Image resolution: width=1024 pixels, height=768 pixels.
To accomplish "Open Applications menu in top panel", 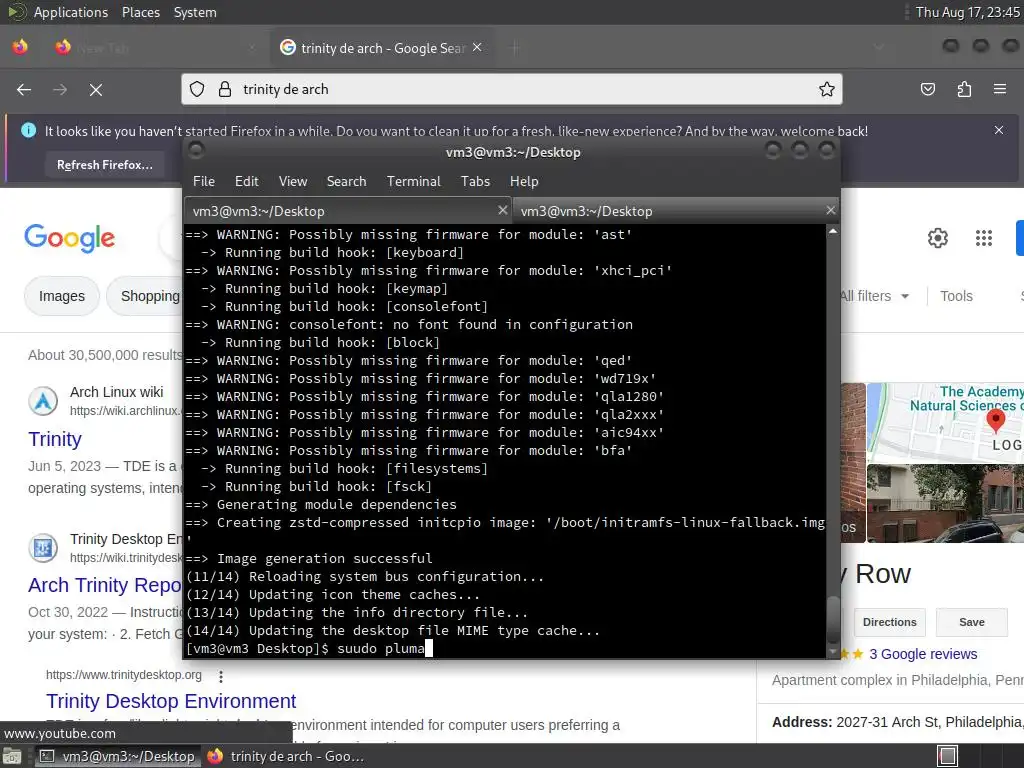I will pyautogui.click(x=71, y=12).
